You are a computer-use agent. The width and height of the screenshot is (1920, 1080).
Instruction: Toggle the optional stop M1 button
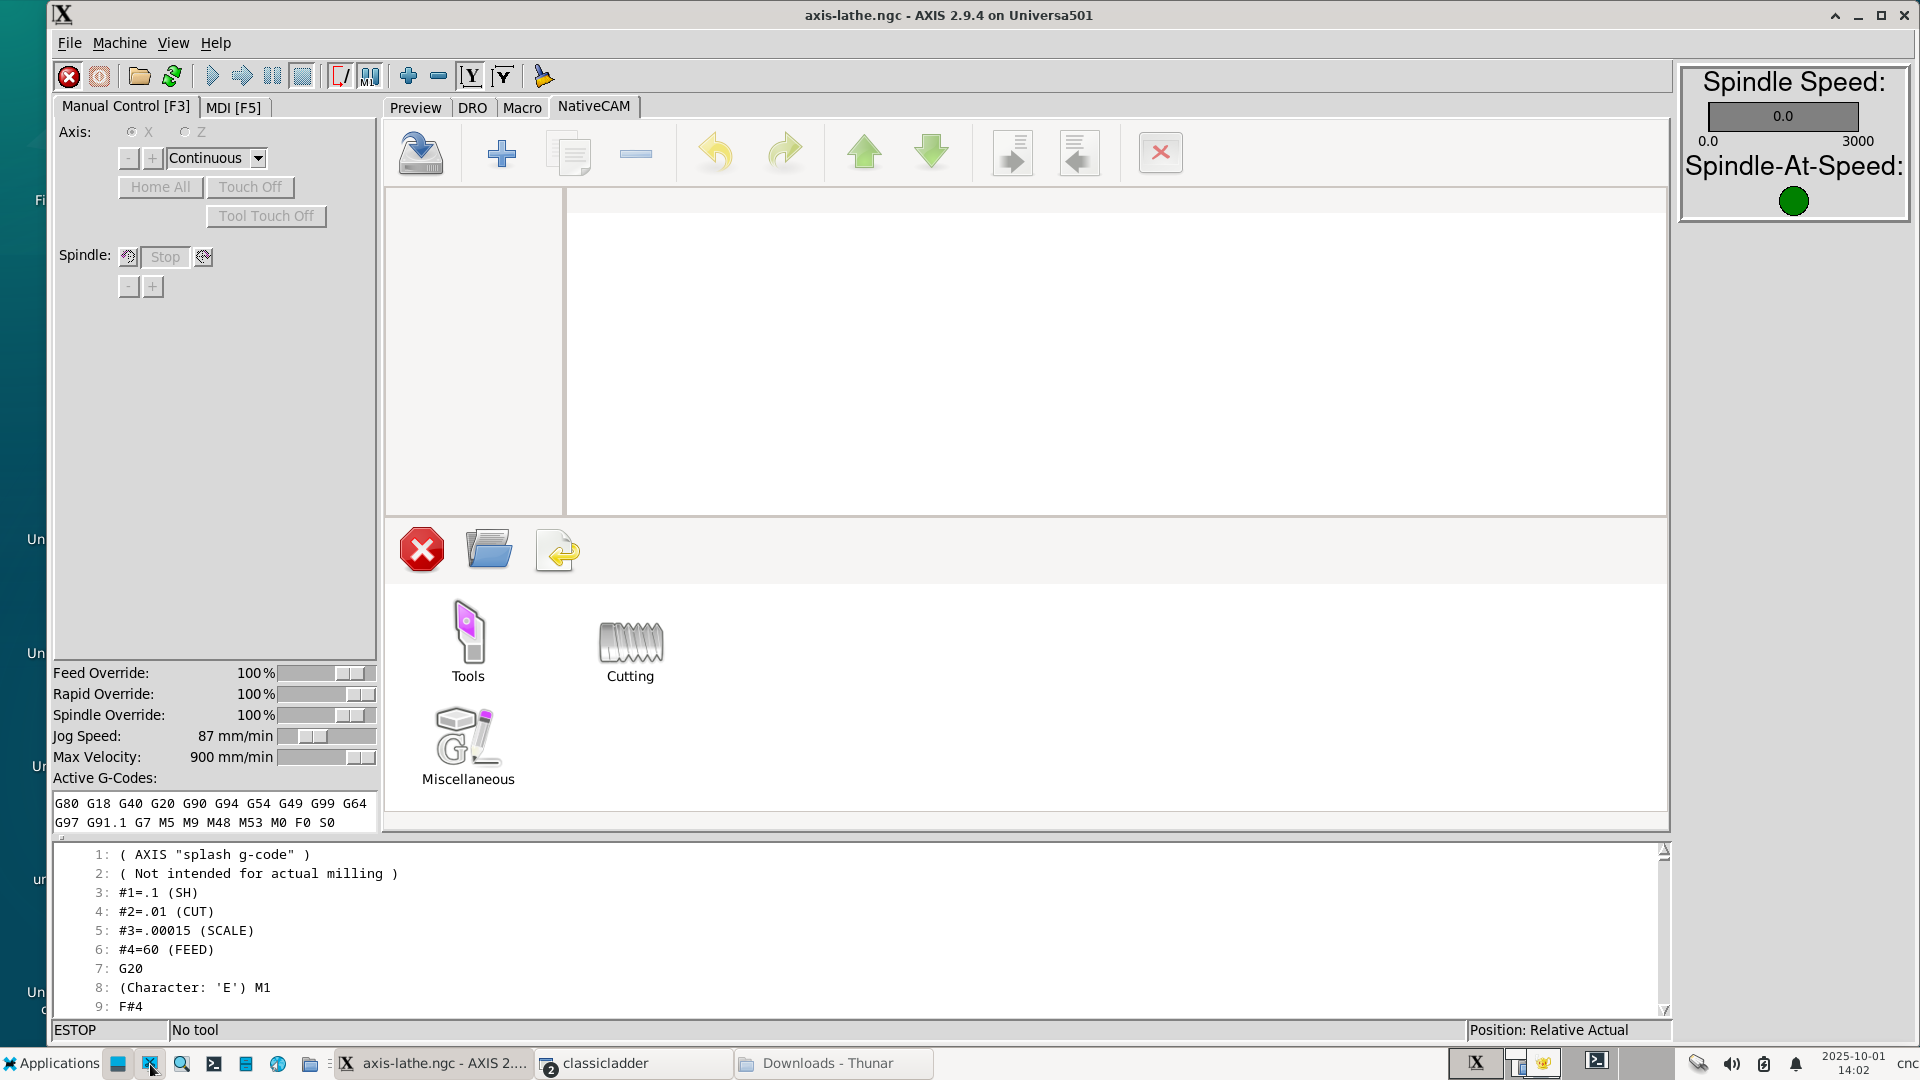pos(370,76)
